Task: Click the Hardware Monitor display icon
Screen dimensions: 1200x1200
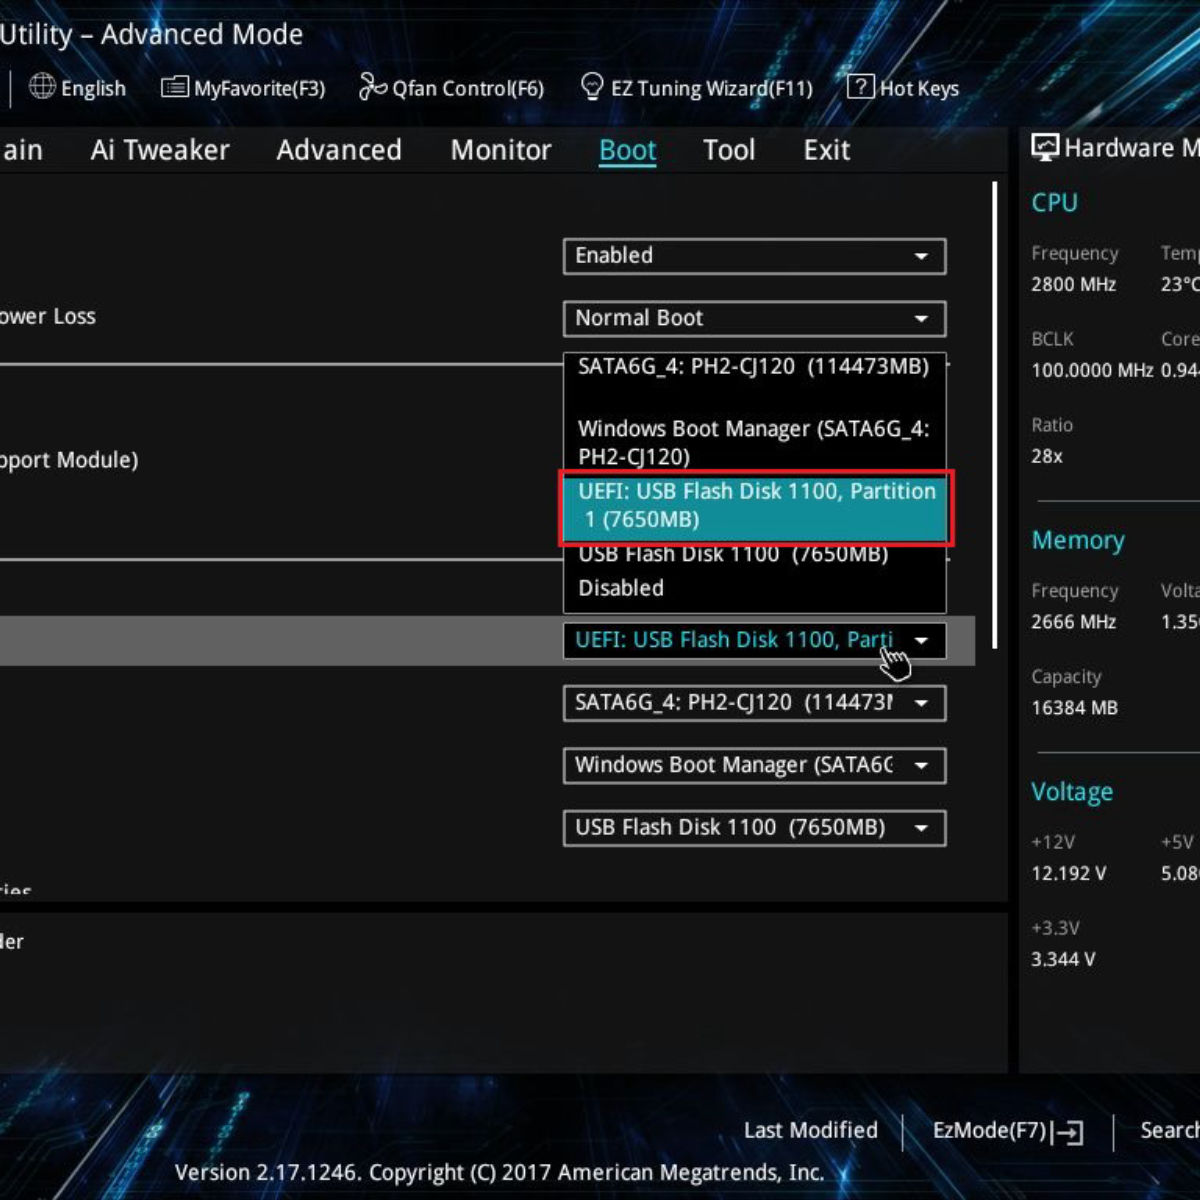Action: point(1045,148)
